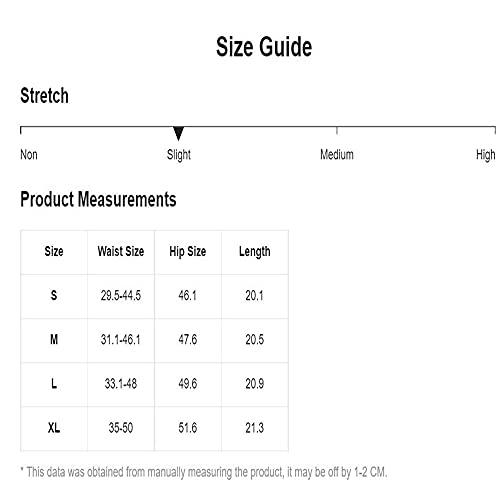The height and width of the screenshot is (500, 500).
Task: Select the XL size row label
Action: point(54,428)
